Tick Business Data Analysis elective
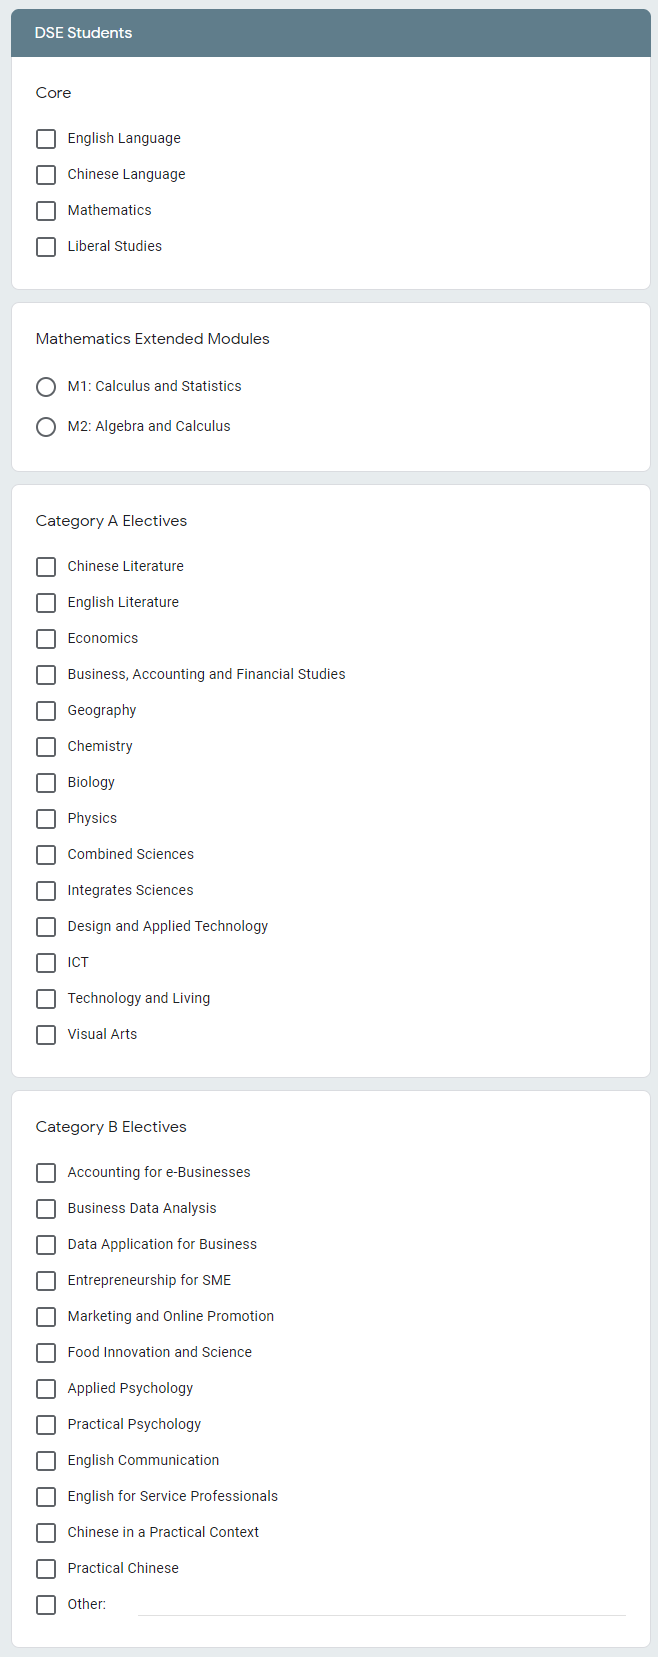 click(x=46, y=1209)
